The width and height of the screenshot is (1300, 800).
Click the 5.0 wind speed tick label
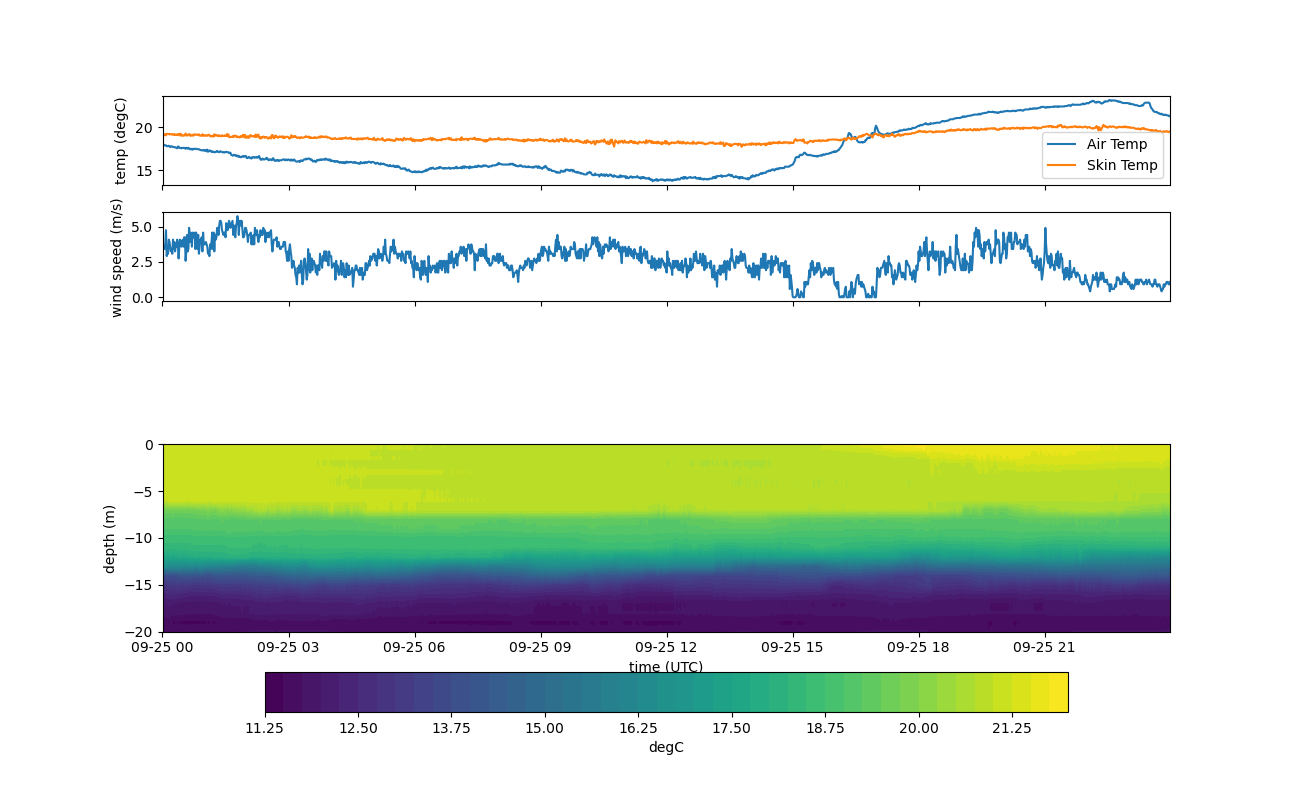pos(142,227)
